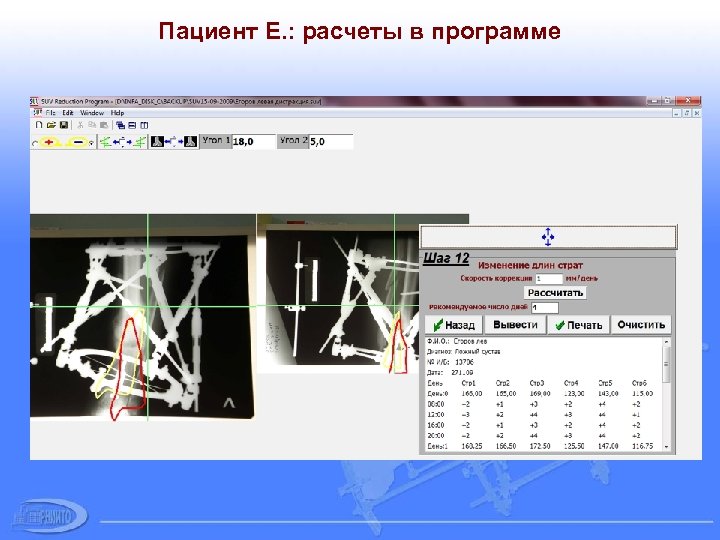
Task: Click the 08:00 time row label
Action: pos(436,405)
